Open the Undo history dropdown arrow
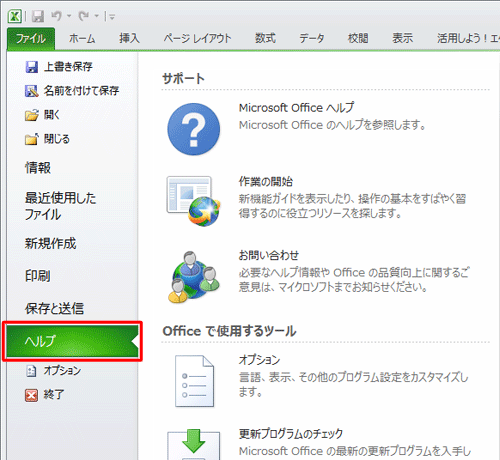The height and width of the screenshot is (460, 500). [x=69, y=16]
